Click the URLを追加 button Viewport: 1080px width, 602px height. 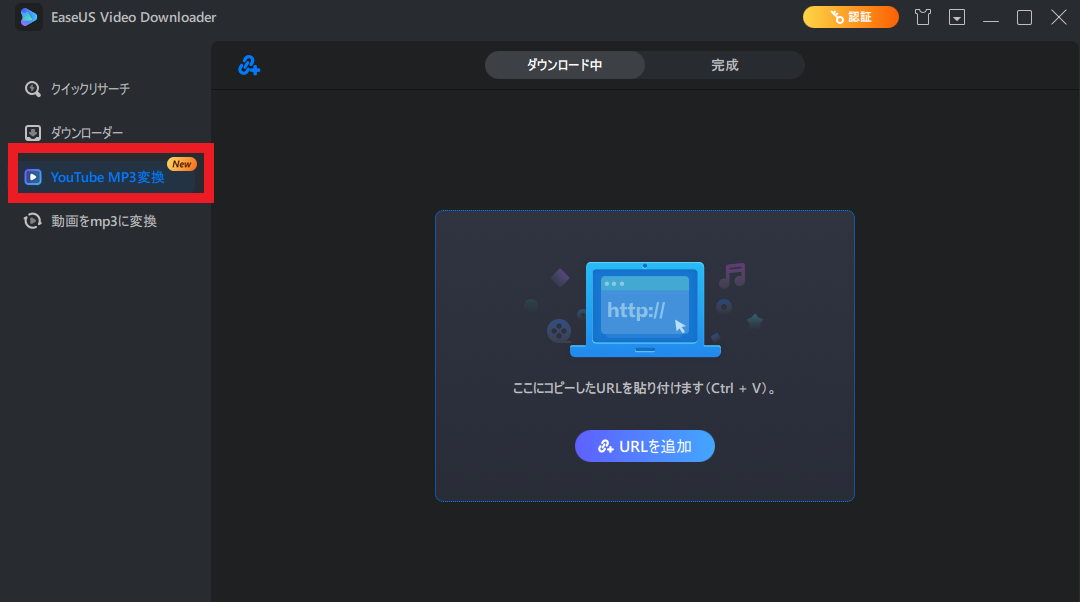(x=645, y=446)
